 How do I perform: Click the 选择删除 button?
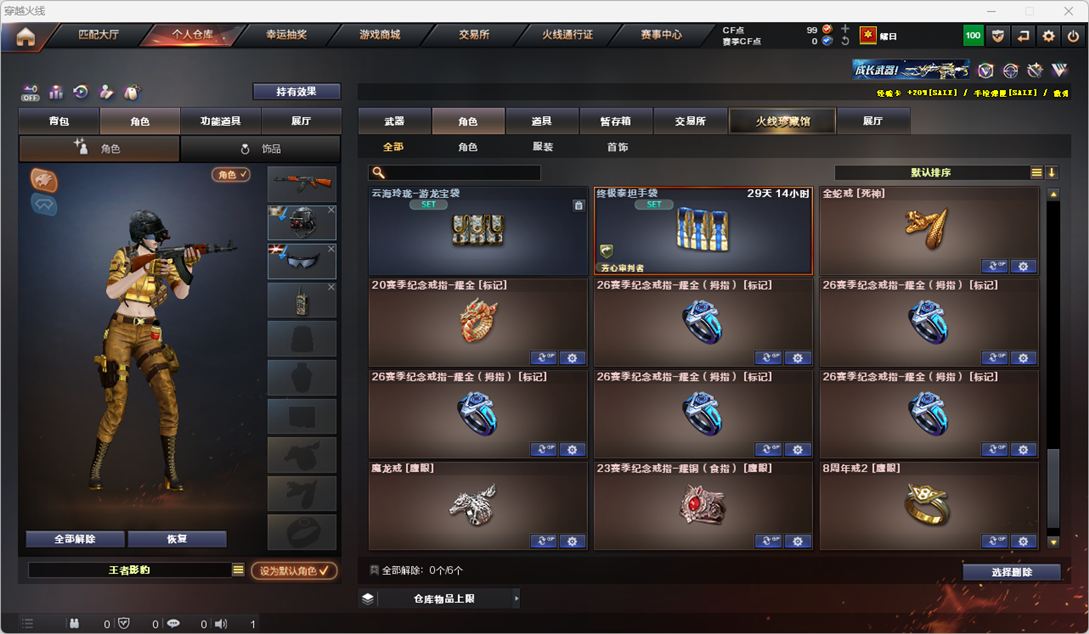tap(1011, 572)
